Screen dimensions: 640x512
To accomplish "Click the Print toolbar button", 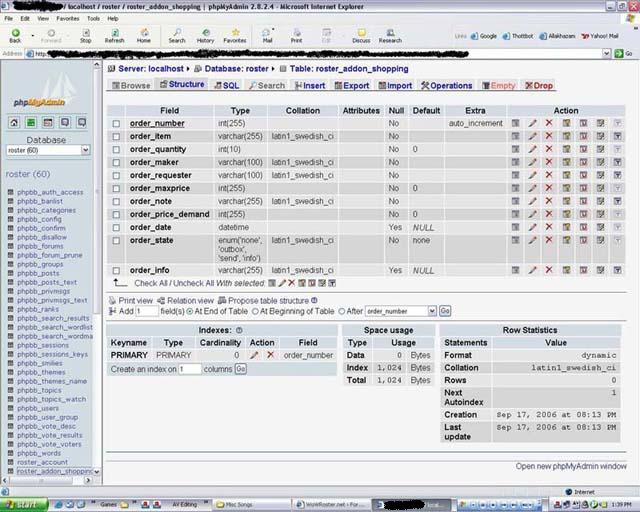I will tap(297, 36).
